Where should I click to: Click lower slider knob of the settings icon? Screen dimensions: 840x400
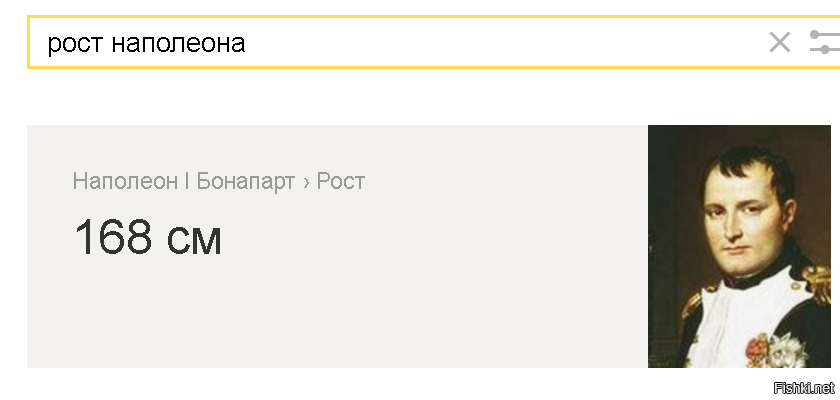pyautogui.click(x=825, y=49)
